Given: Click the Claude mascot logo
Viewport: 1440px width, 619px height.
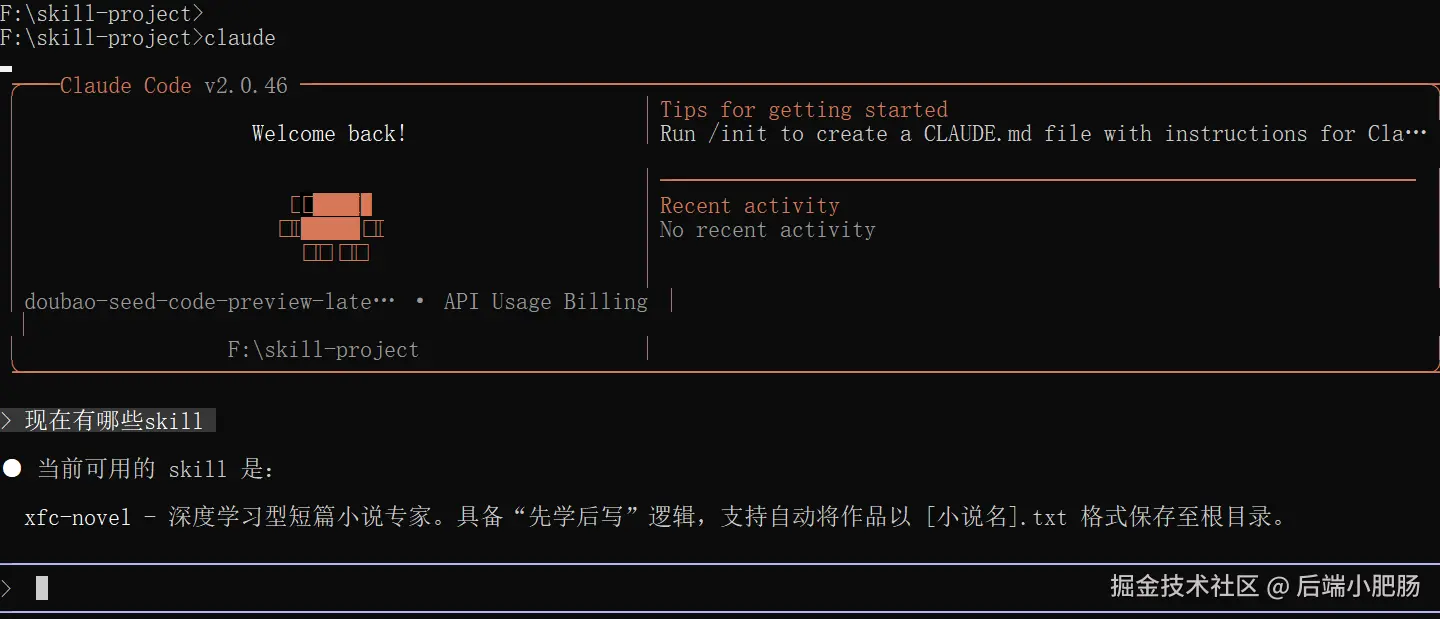Looking at the screenshot, I should (x=331, y=228).
